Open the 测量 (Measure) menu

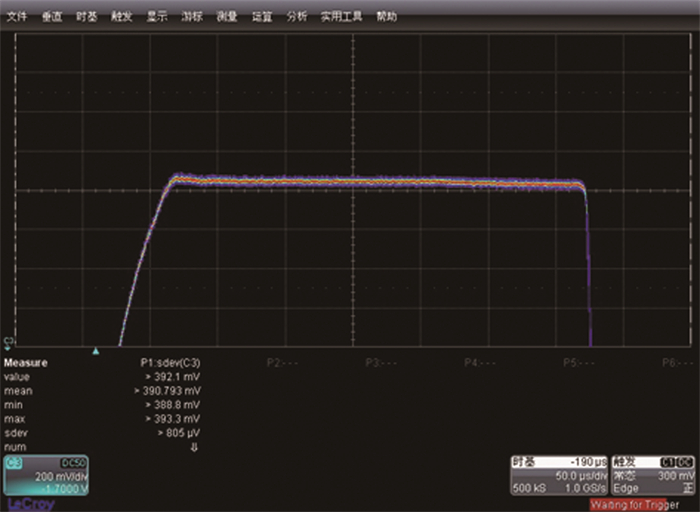click(x=226, y=17)
